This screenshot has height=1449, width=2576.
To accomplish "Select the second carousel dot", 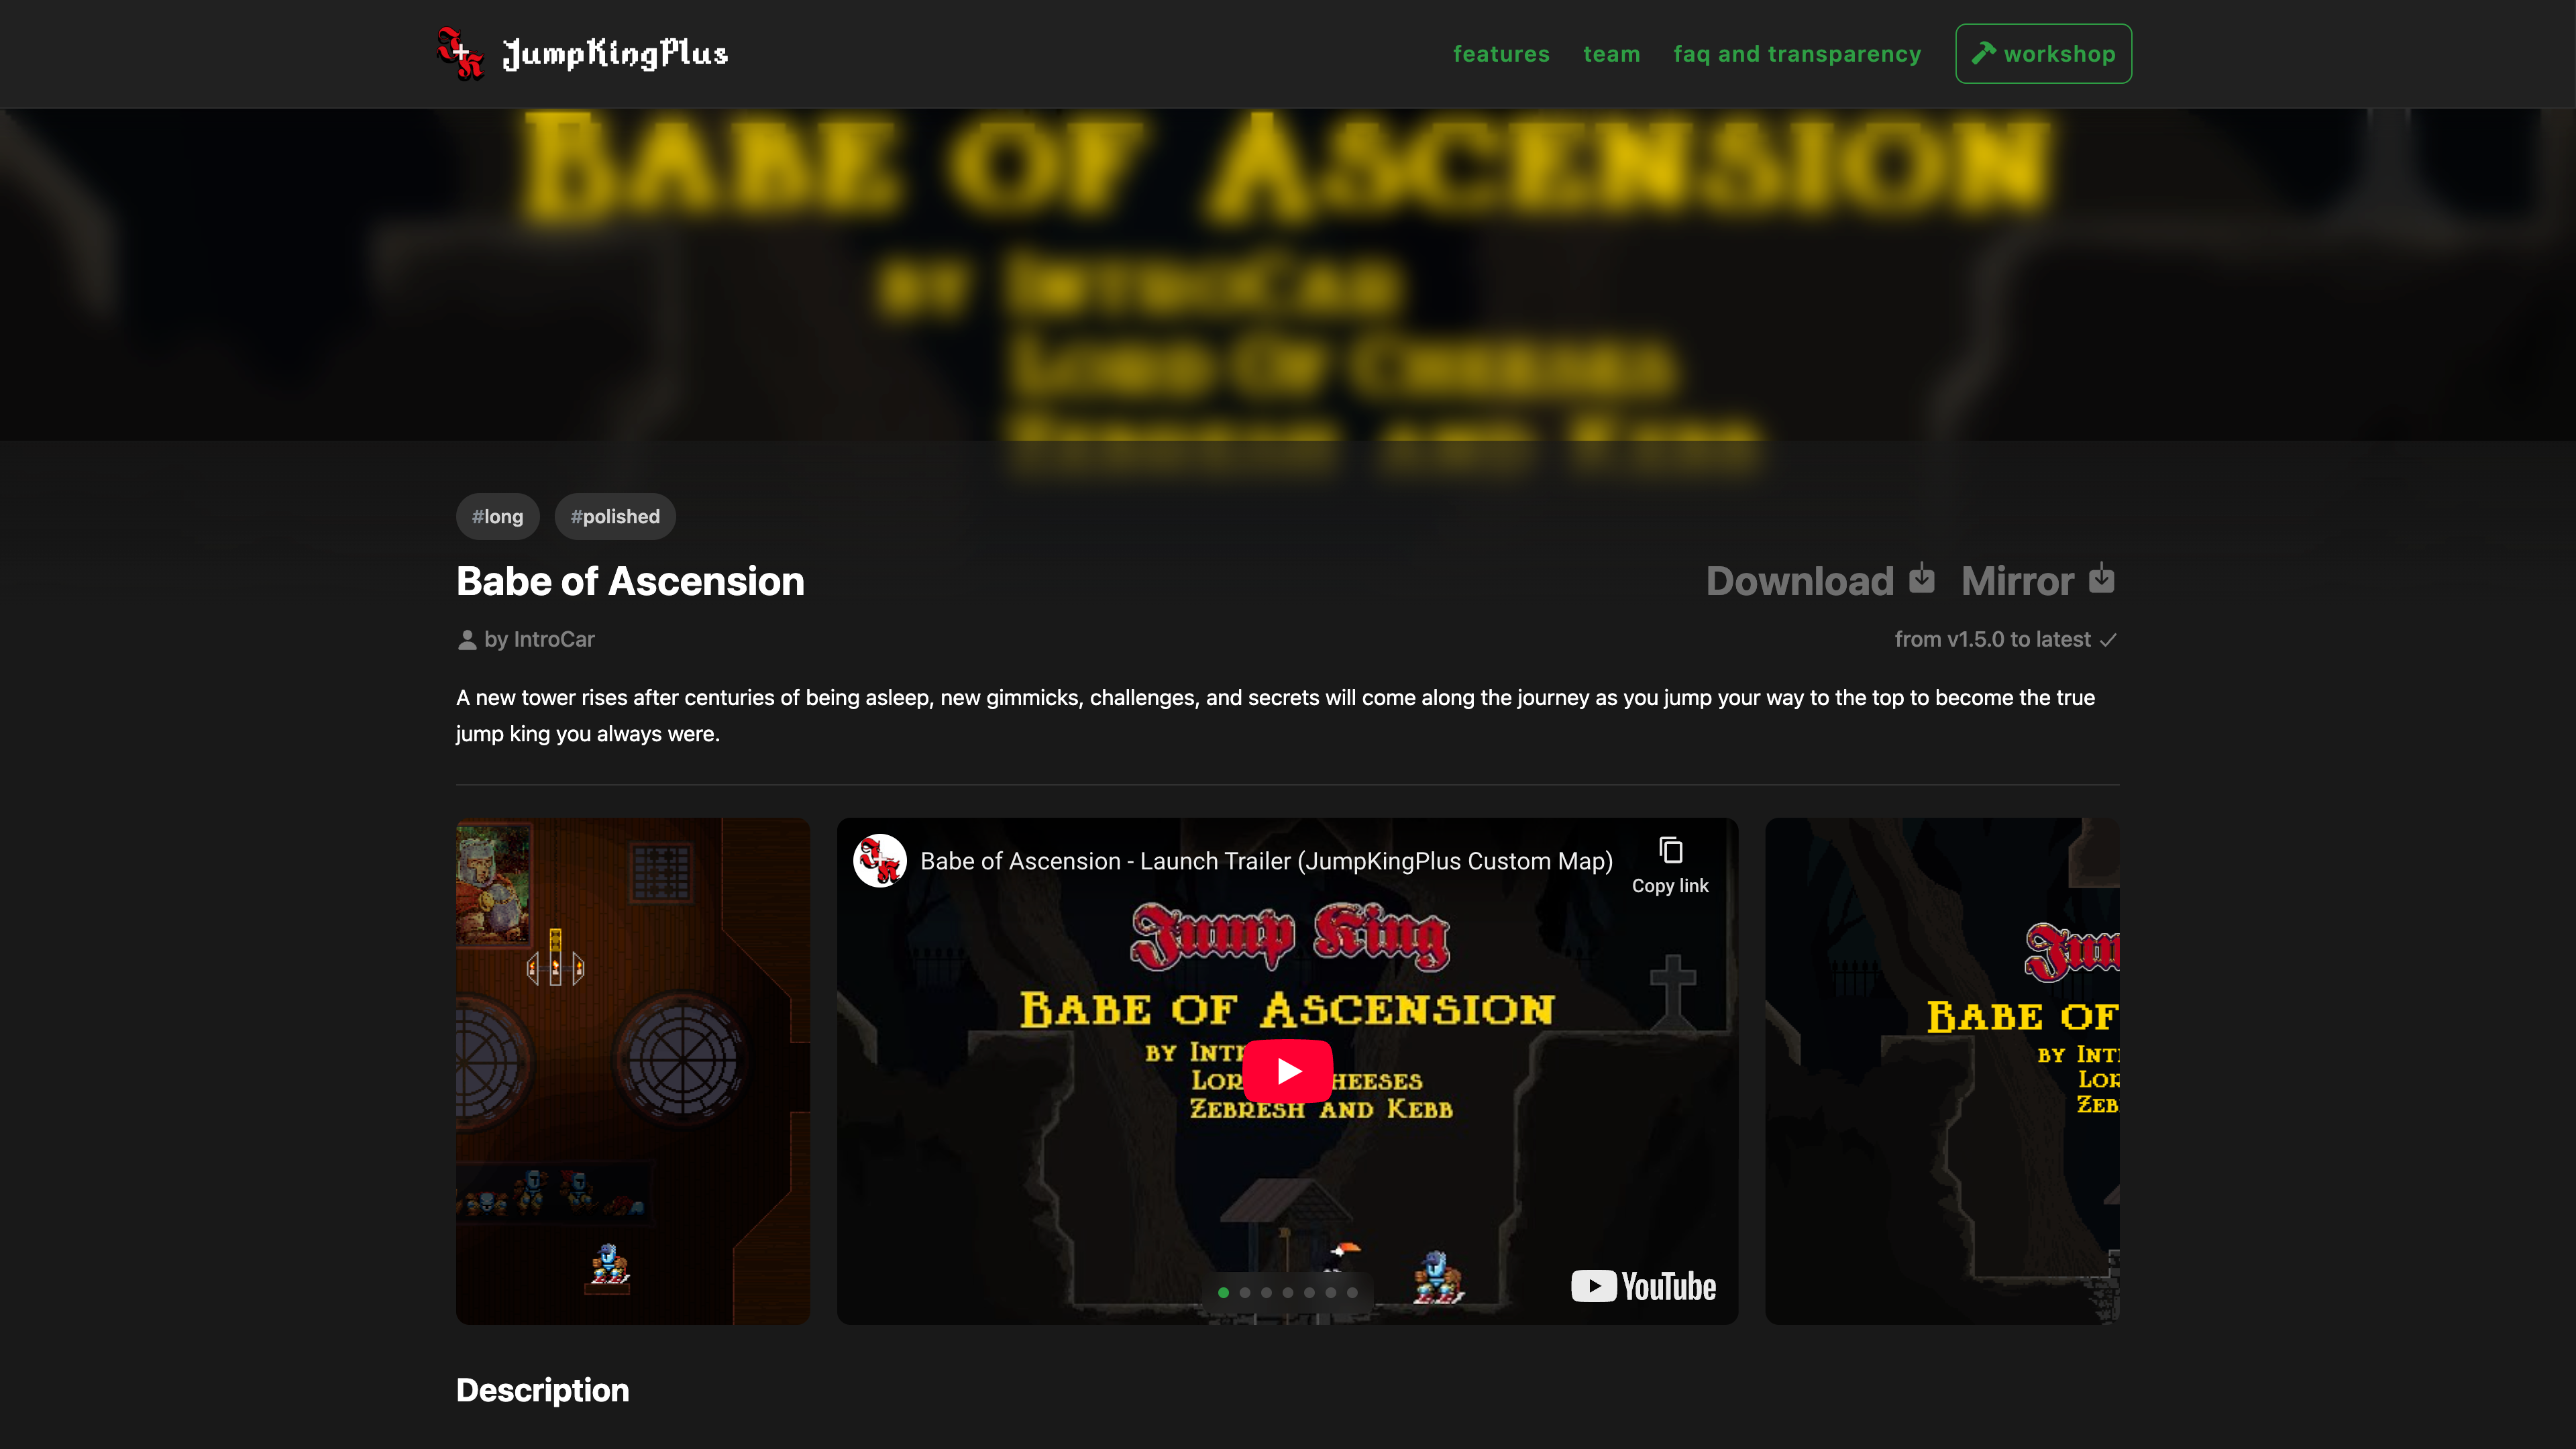I will 1245,1293.
